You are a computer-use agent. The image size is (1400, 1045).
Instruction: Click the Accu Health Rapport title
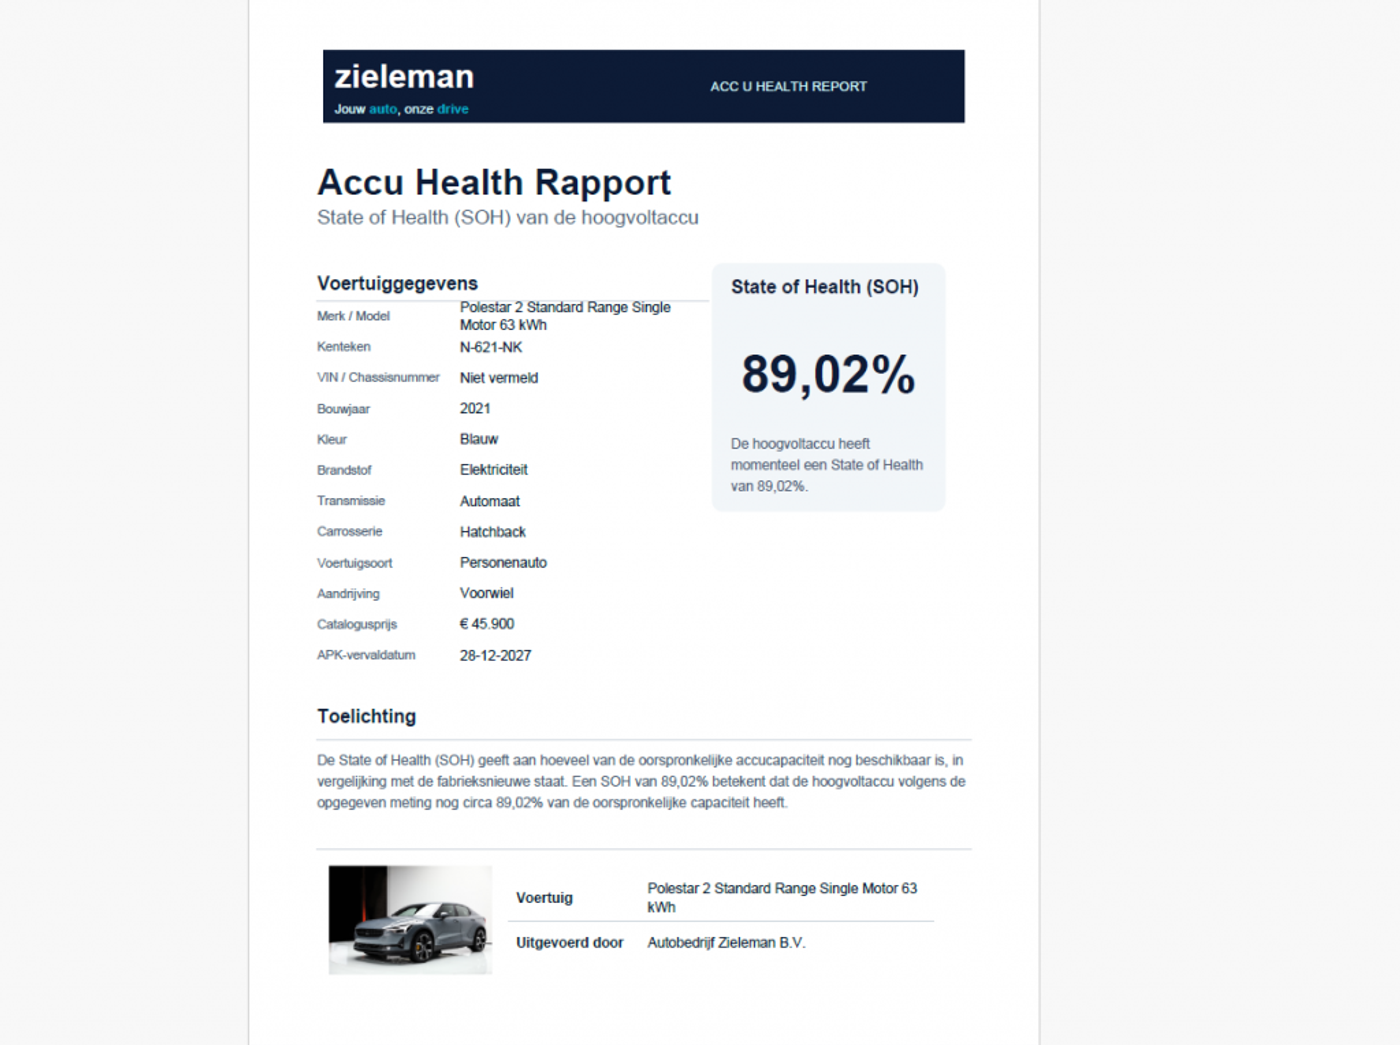494,183
